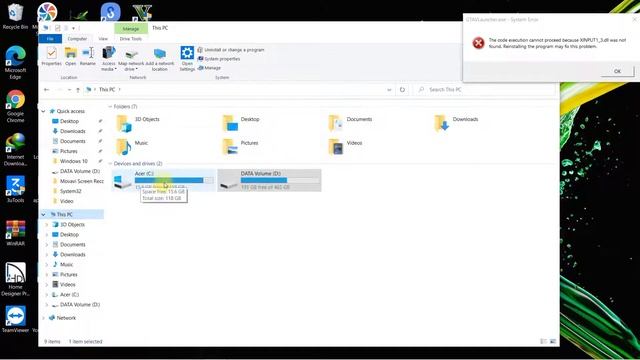Click OK in System Error dialog
The width and height of the screenshot is (640, 360).
pos(618,71)
